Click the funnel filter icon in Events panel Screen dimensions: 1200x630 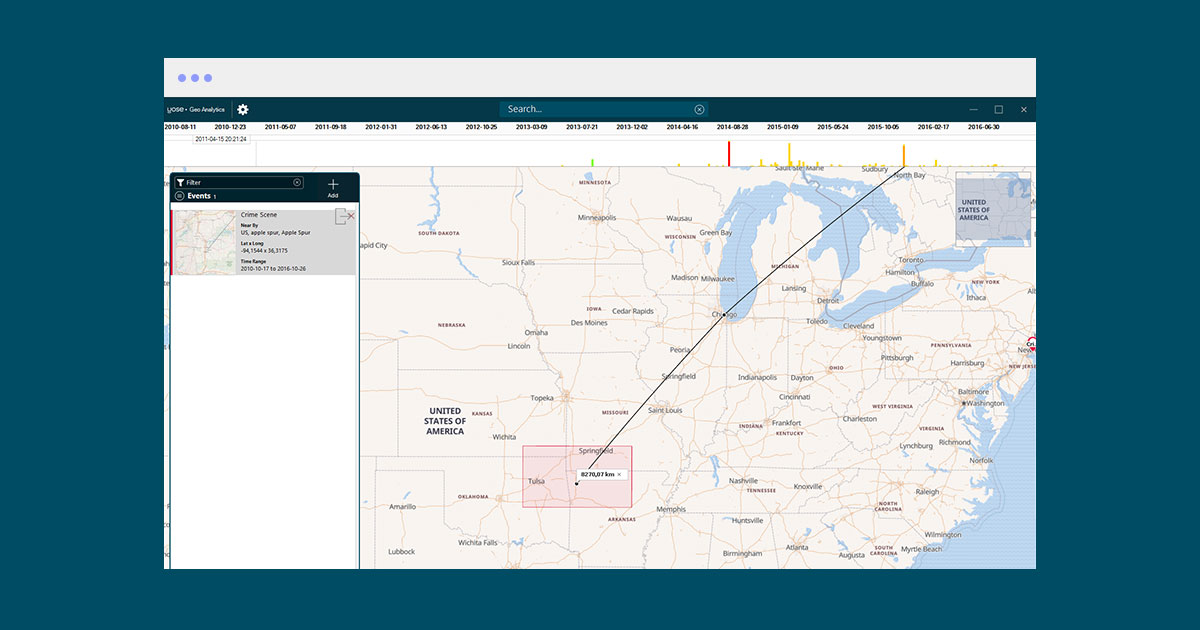point(180,183)
